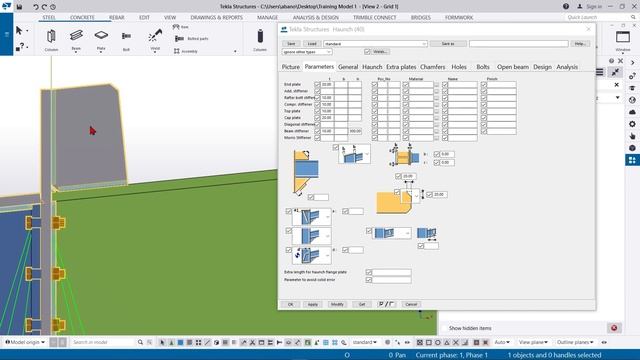Open the Undo history clock icon

point(53,7)
